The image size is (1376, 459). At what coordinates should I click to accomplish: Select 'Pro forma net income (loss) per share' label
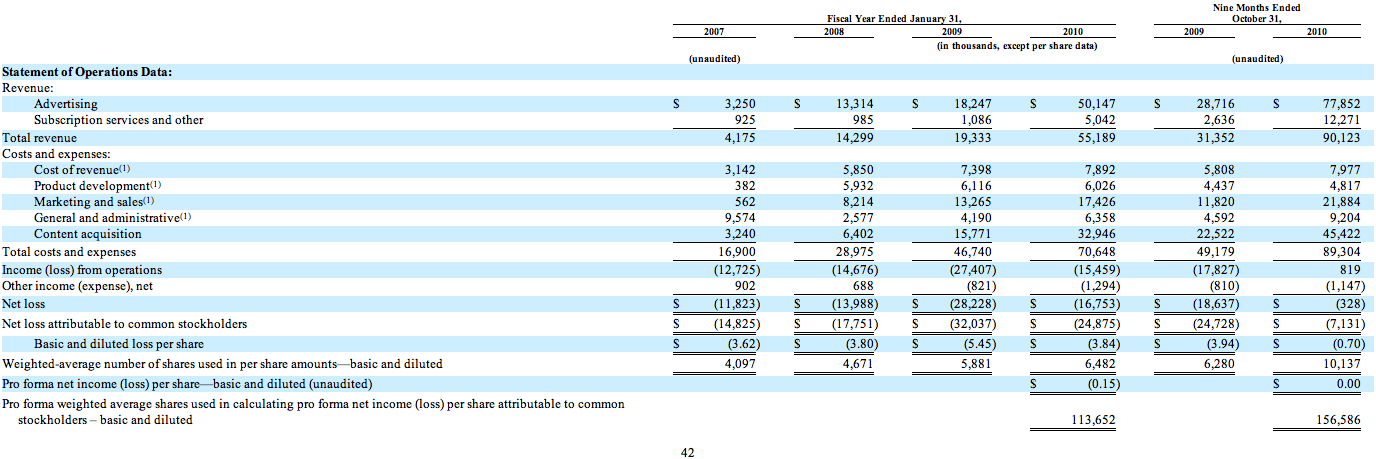pyautogui.click(x=187, y=384)
